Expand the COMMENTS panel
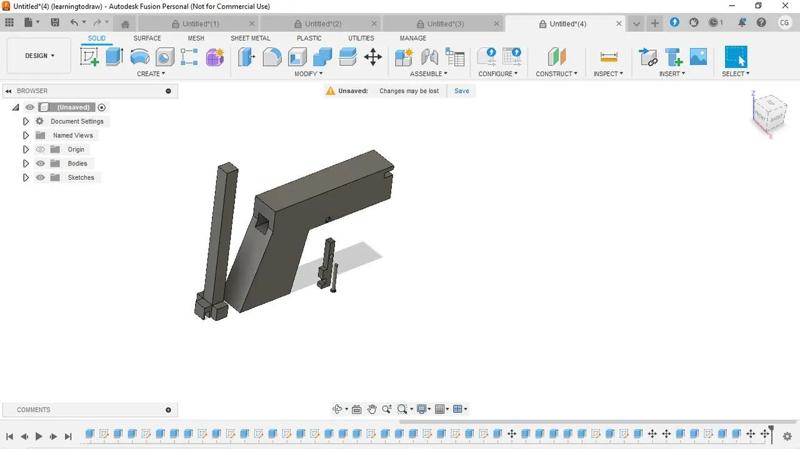 pos(168,410)
